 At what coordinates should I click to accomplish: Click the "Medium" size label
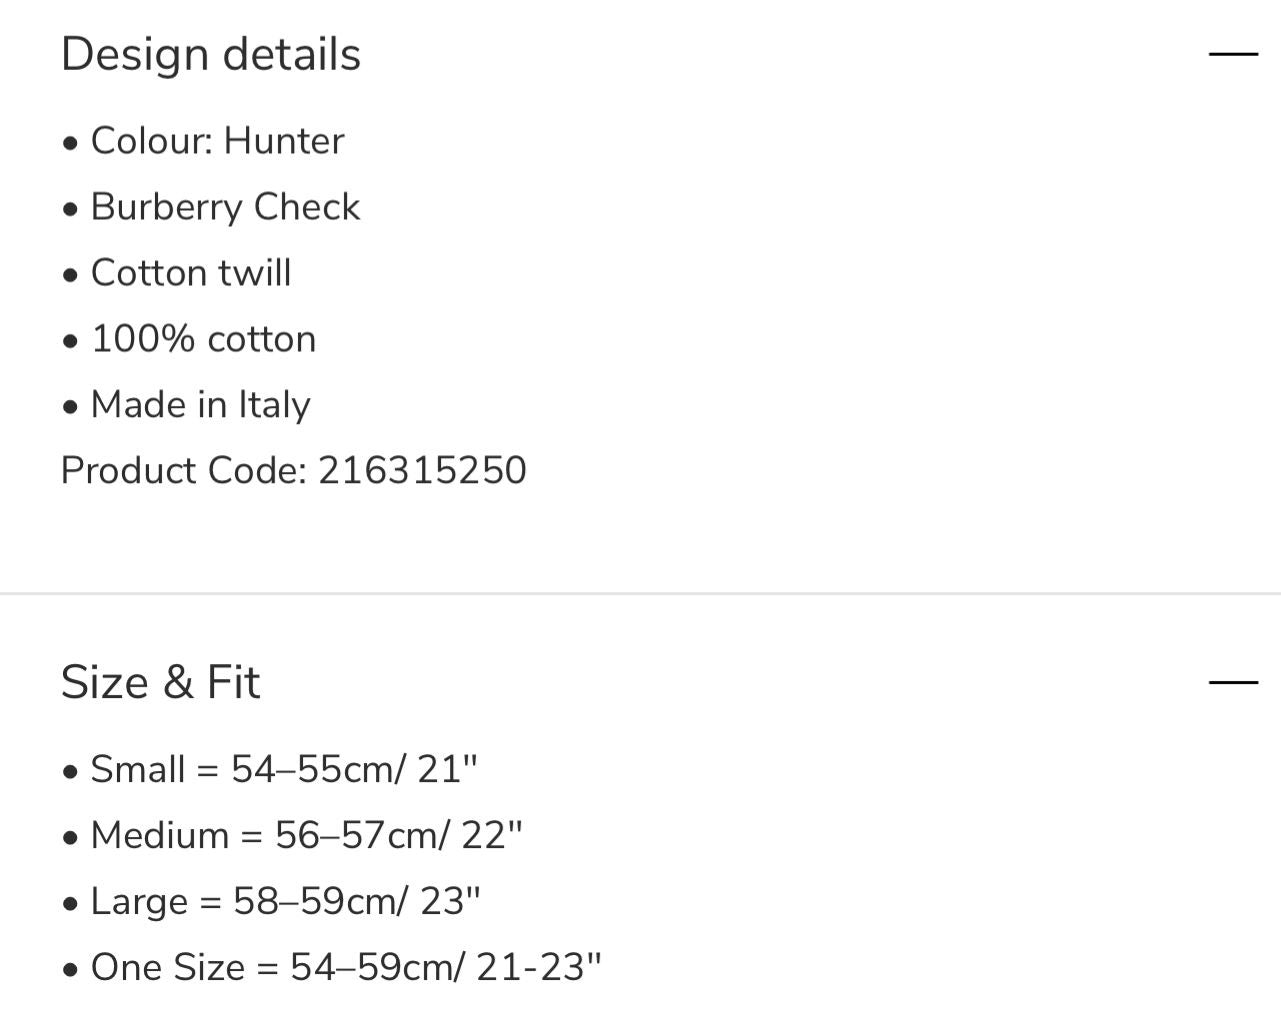[160, 836]
